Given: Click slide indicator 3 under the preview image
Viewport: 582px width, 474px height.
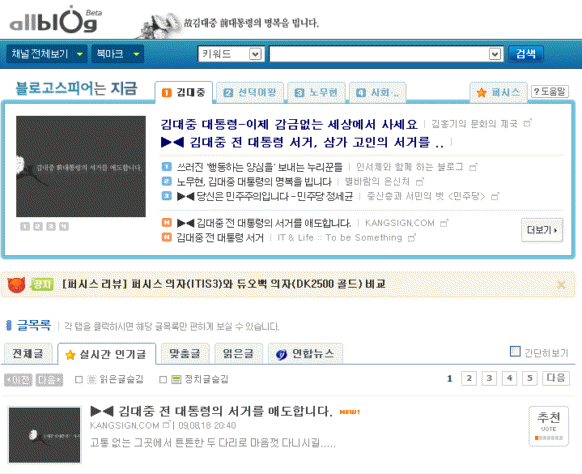Looking at the screenshot, I should [51, 226].
